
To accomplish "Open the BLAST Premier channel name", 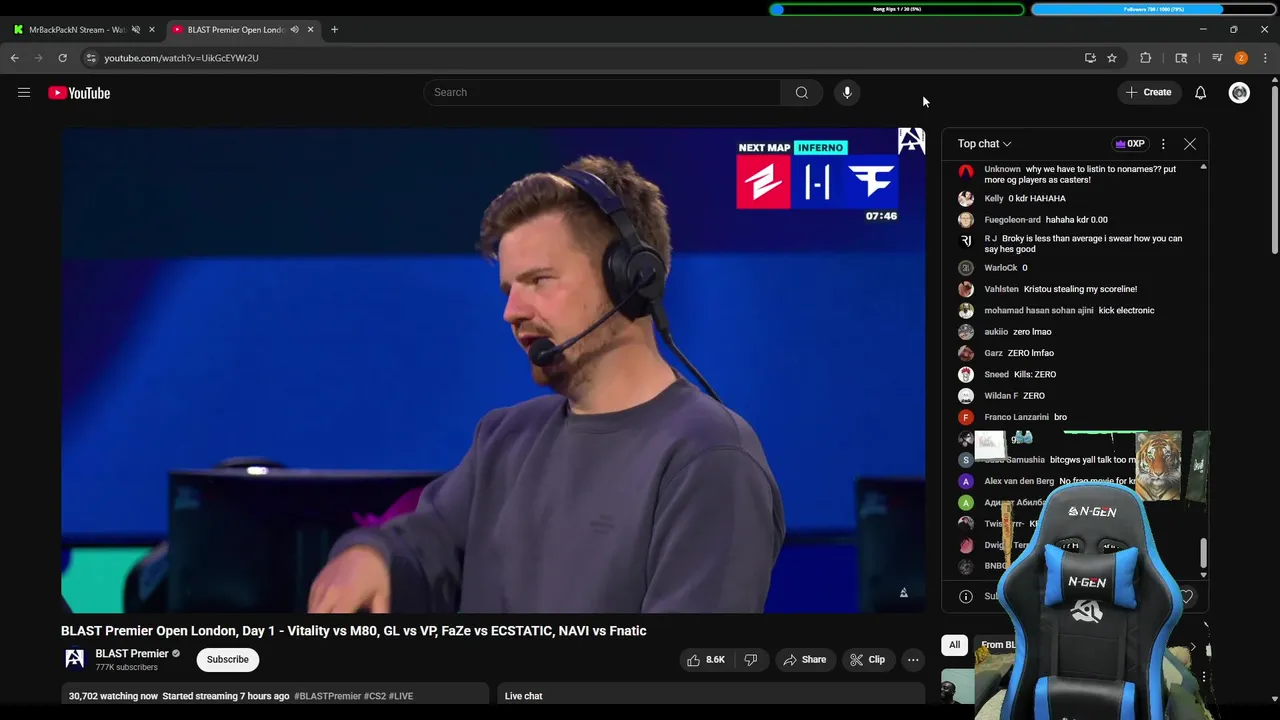I will [x=132, y=654].
